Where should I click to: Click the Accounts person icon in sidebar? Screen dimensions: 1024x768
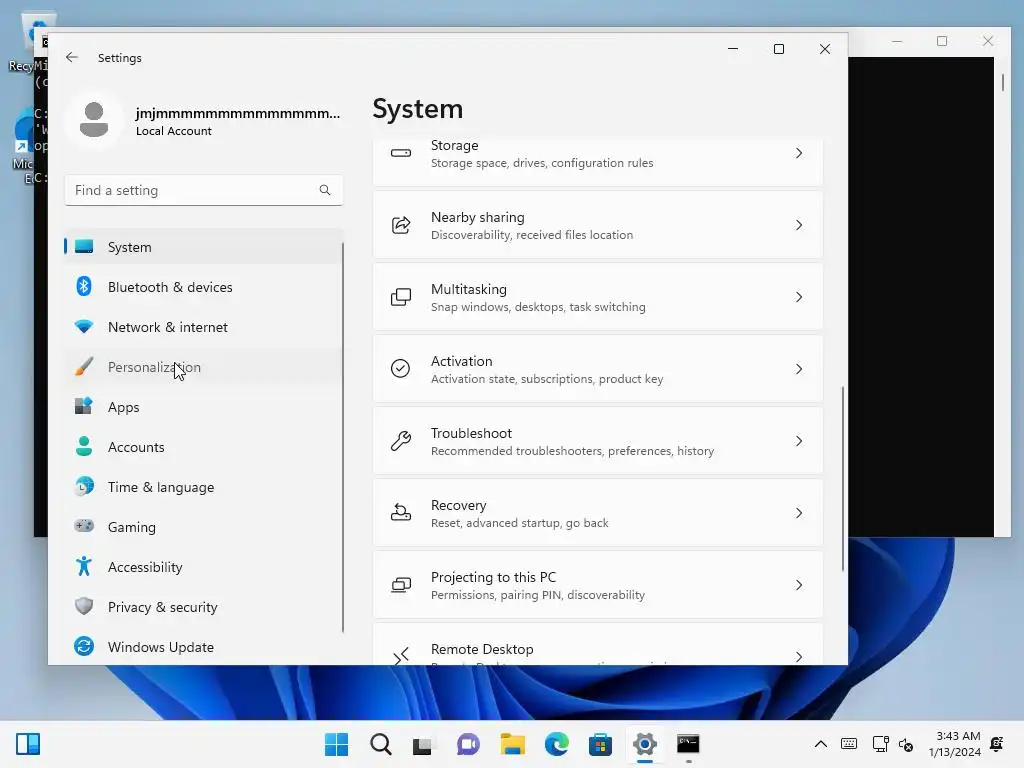84,447
